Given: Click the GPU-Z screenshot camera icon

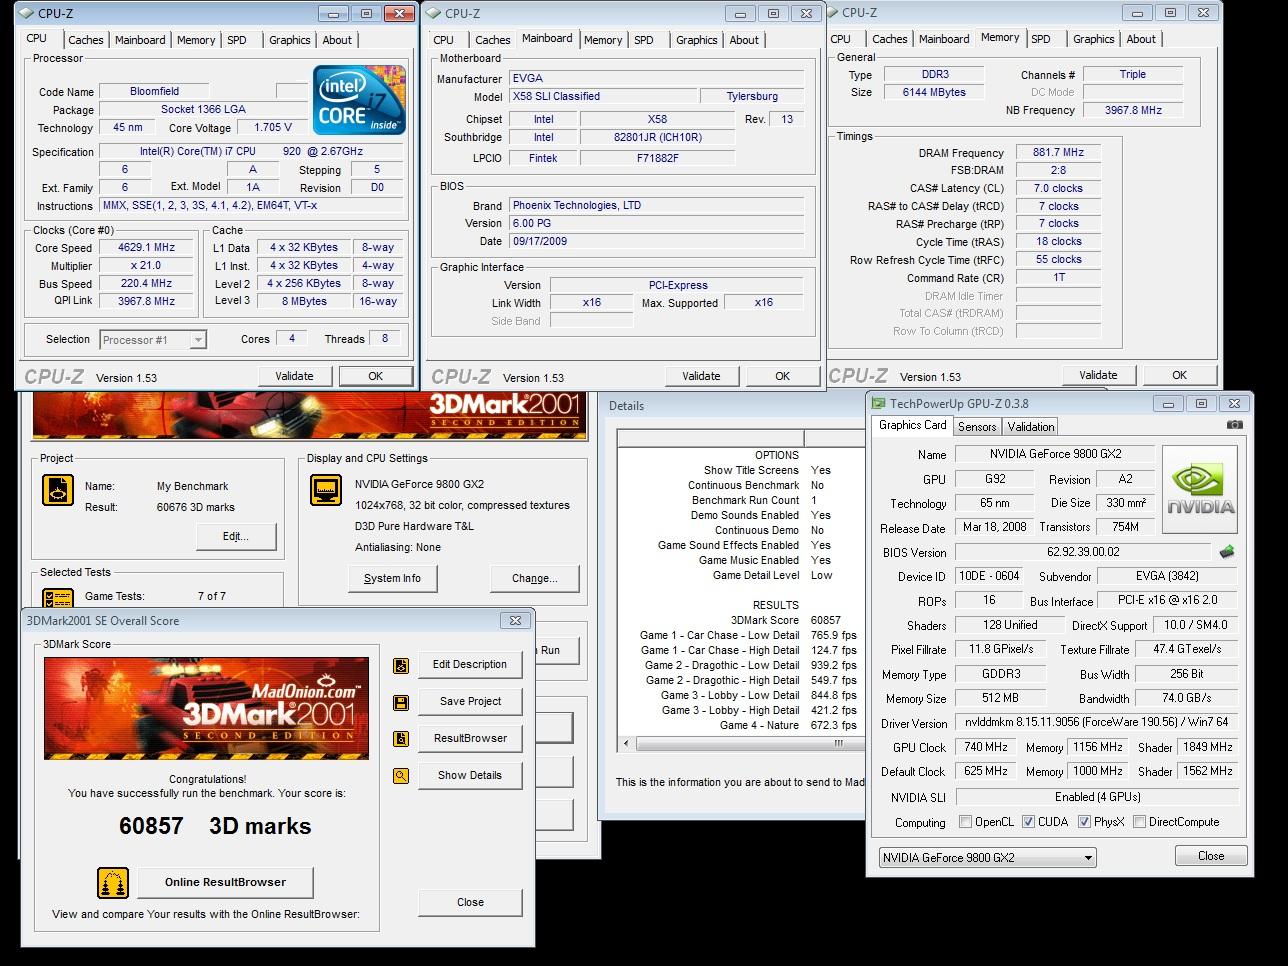Looking at the screenshot, I should click(x=1235, y=425).
